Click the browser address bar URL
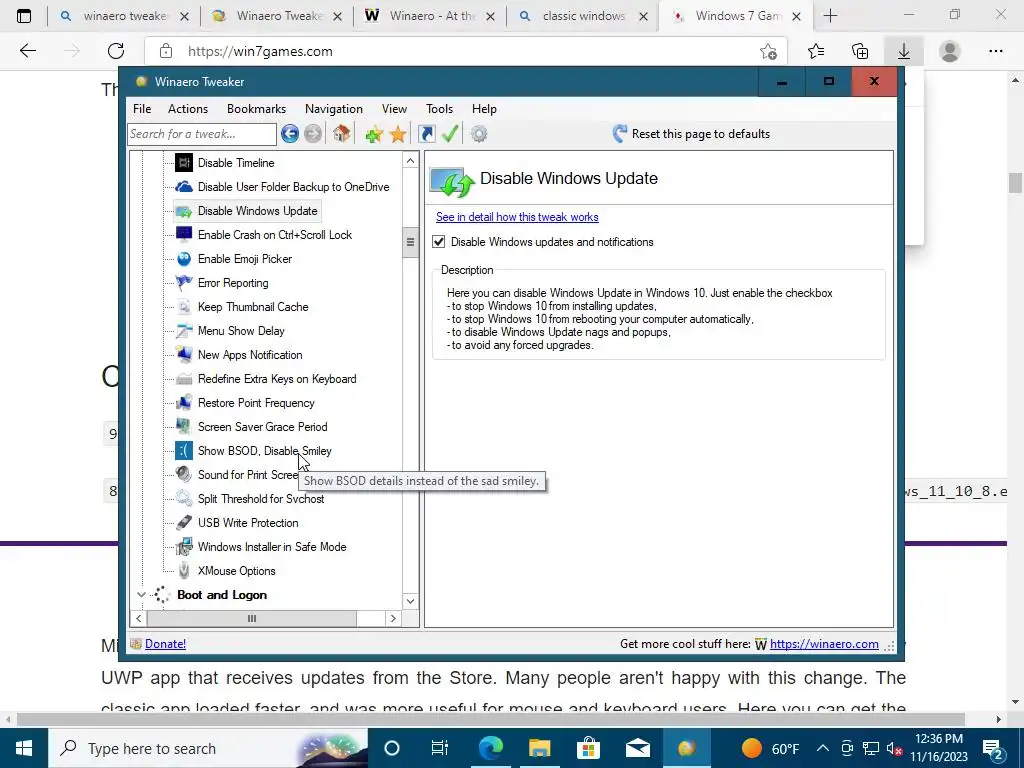The width and height of the screenshot is (1024, 768). coord(260,52)
